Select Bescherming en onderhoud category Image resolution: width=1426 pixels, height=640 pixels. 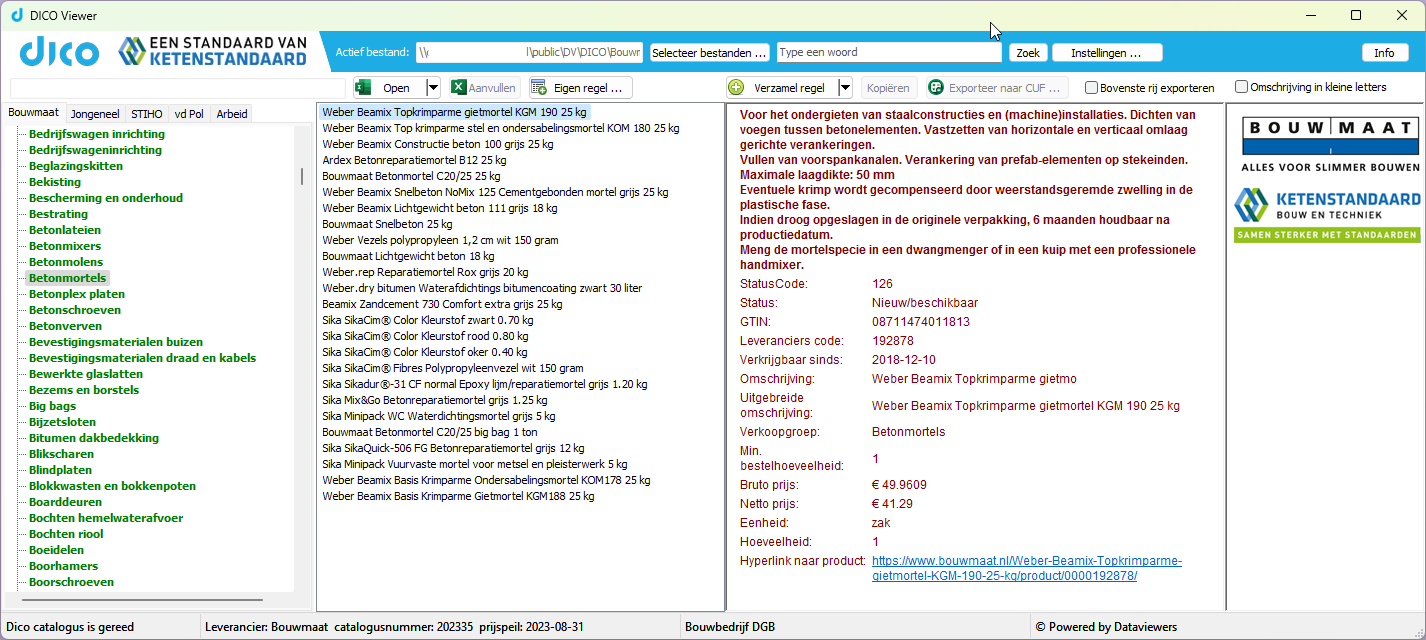tap(106, 198)
